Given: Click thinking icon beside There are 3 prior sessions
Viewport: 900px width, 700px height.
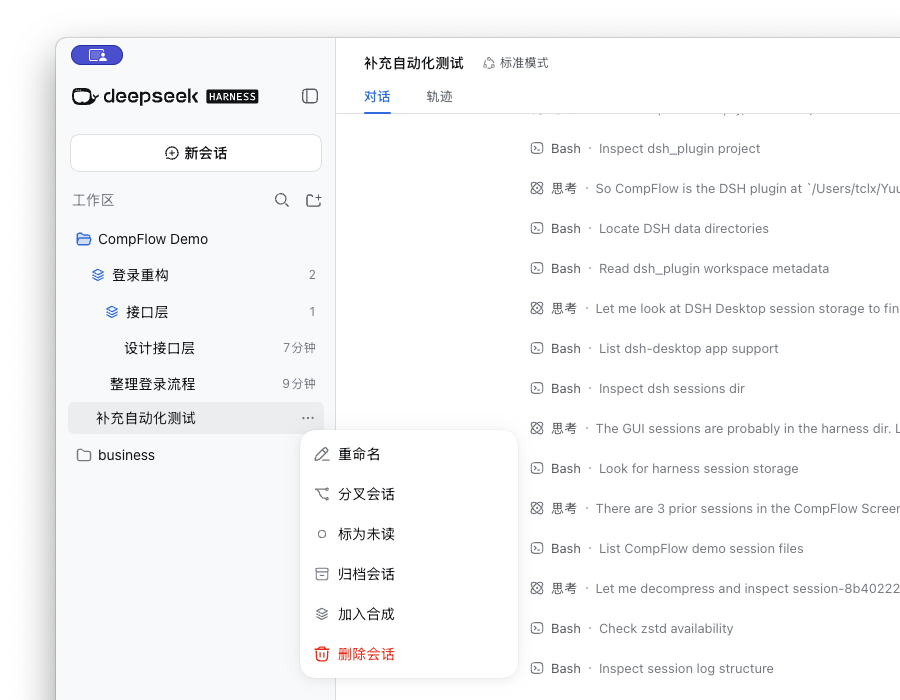Looking at the screenshot, I should (537, 508).
